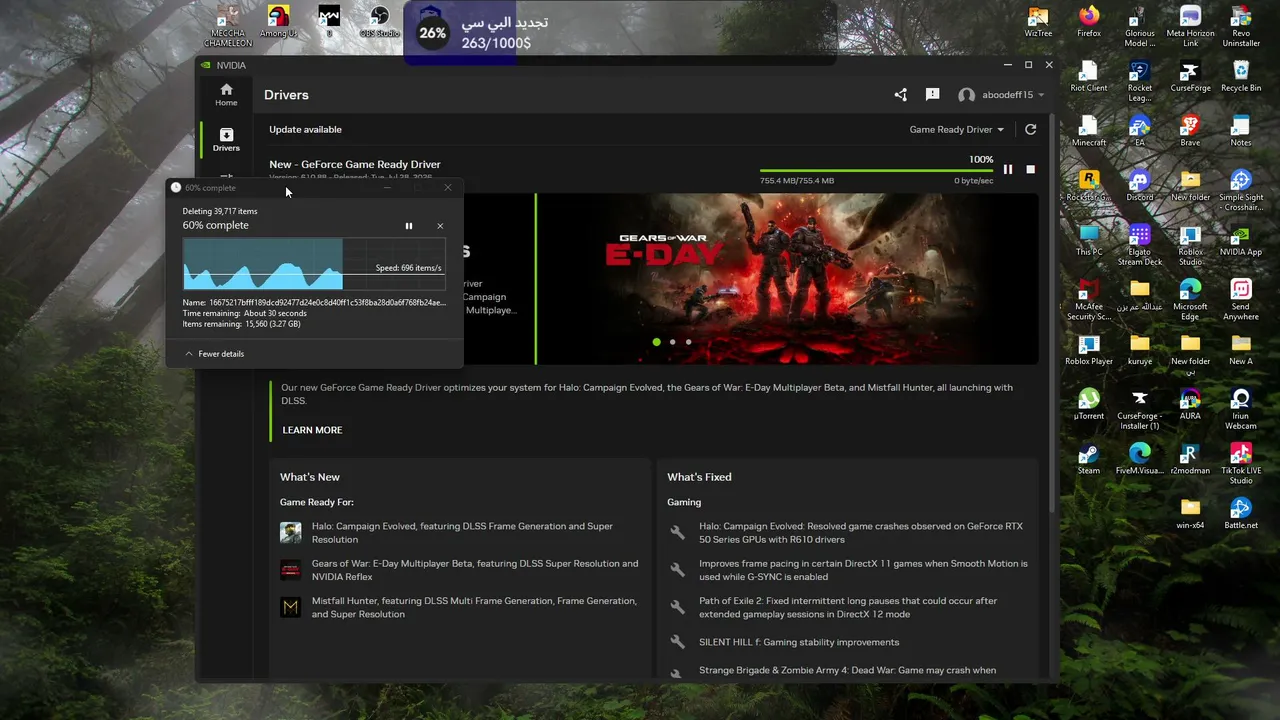Click the Mistfall Hunter game thumbnail
The image size is (1280, 720).
click(x=290, y=607)
